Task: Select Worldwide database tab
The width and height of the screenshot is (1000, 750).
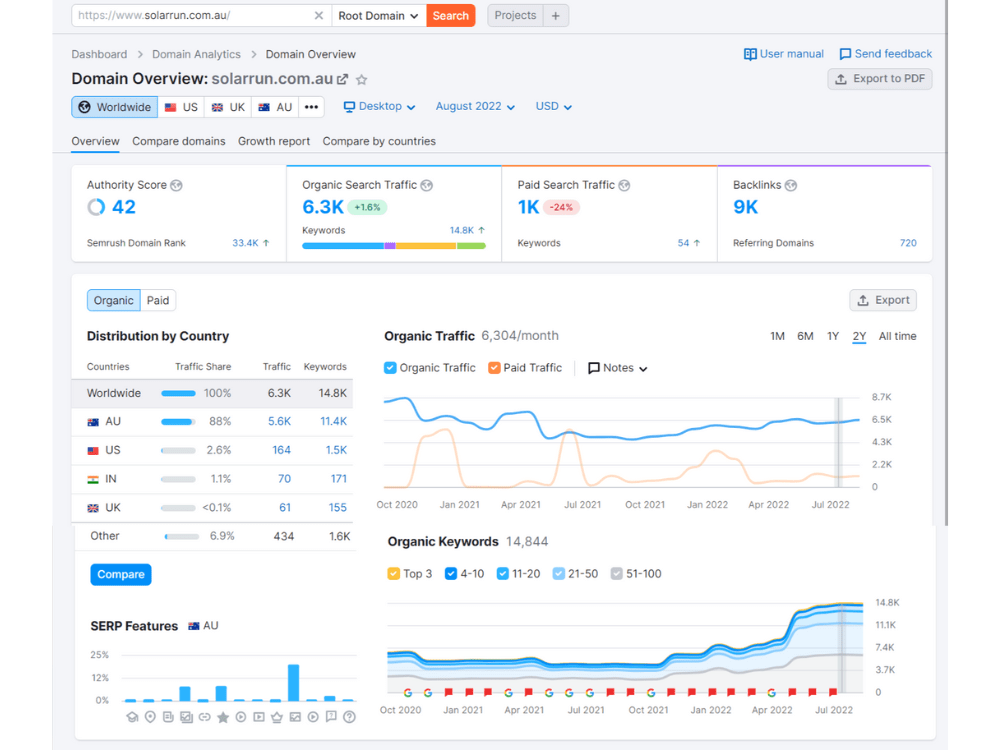Action: click(x=115, y=107)
